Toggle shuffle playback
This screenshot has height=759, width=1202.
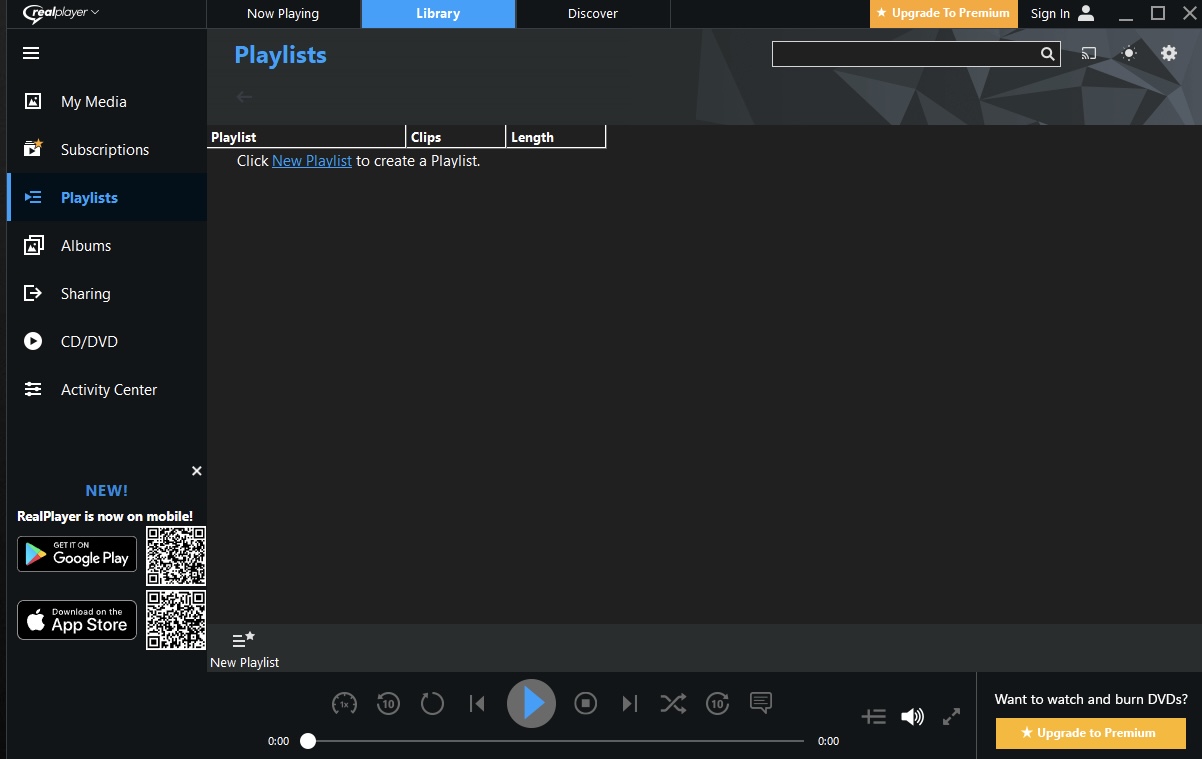(x=673, y=703)
